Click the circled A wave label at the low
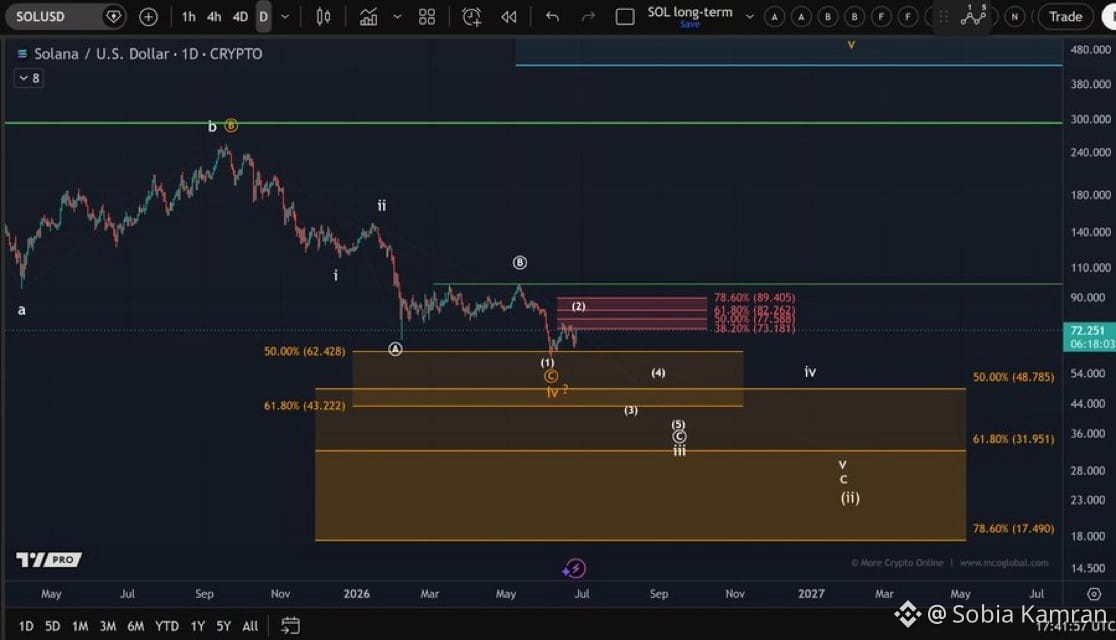The image size is (1116, 640). [395, 349]
